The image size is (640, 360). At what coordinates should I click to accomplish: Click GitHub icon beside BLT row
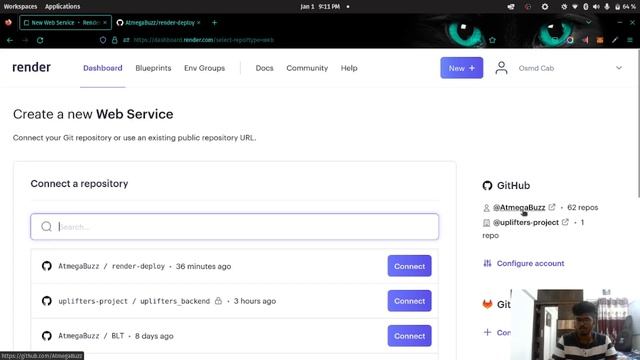pos(47,336)
